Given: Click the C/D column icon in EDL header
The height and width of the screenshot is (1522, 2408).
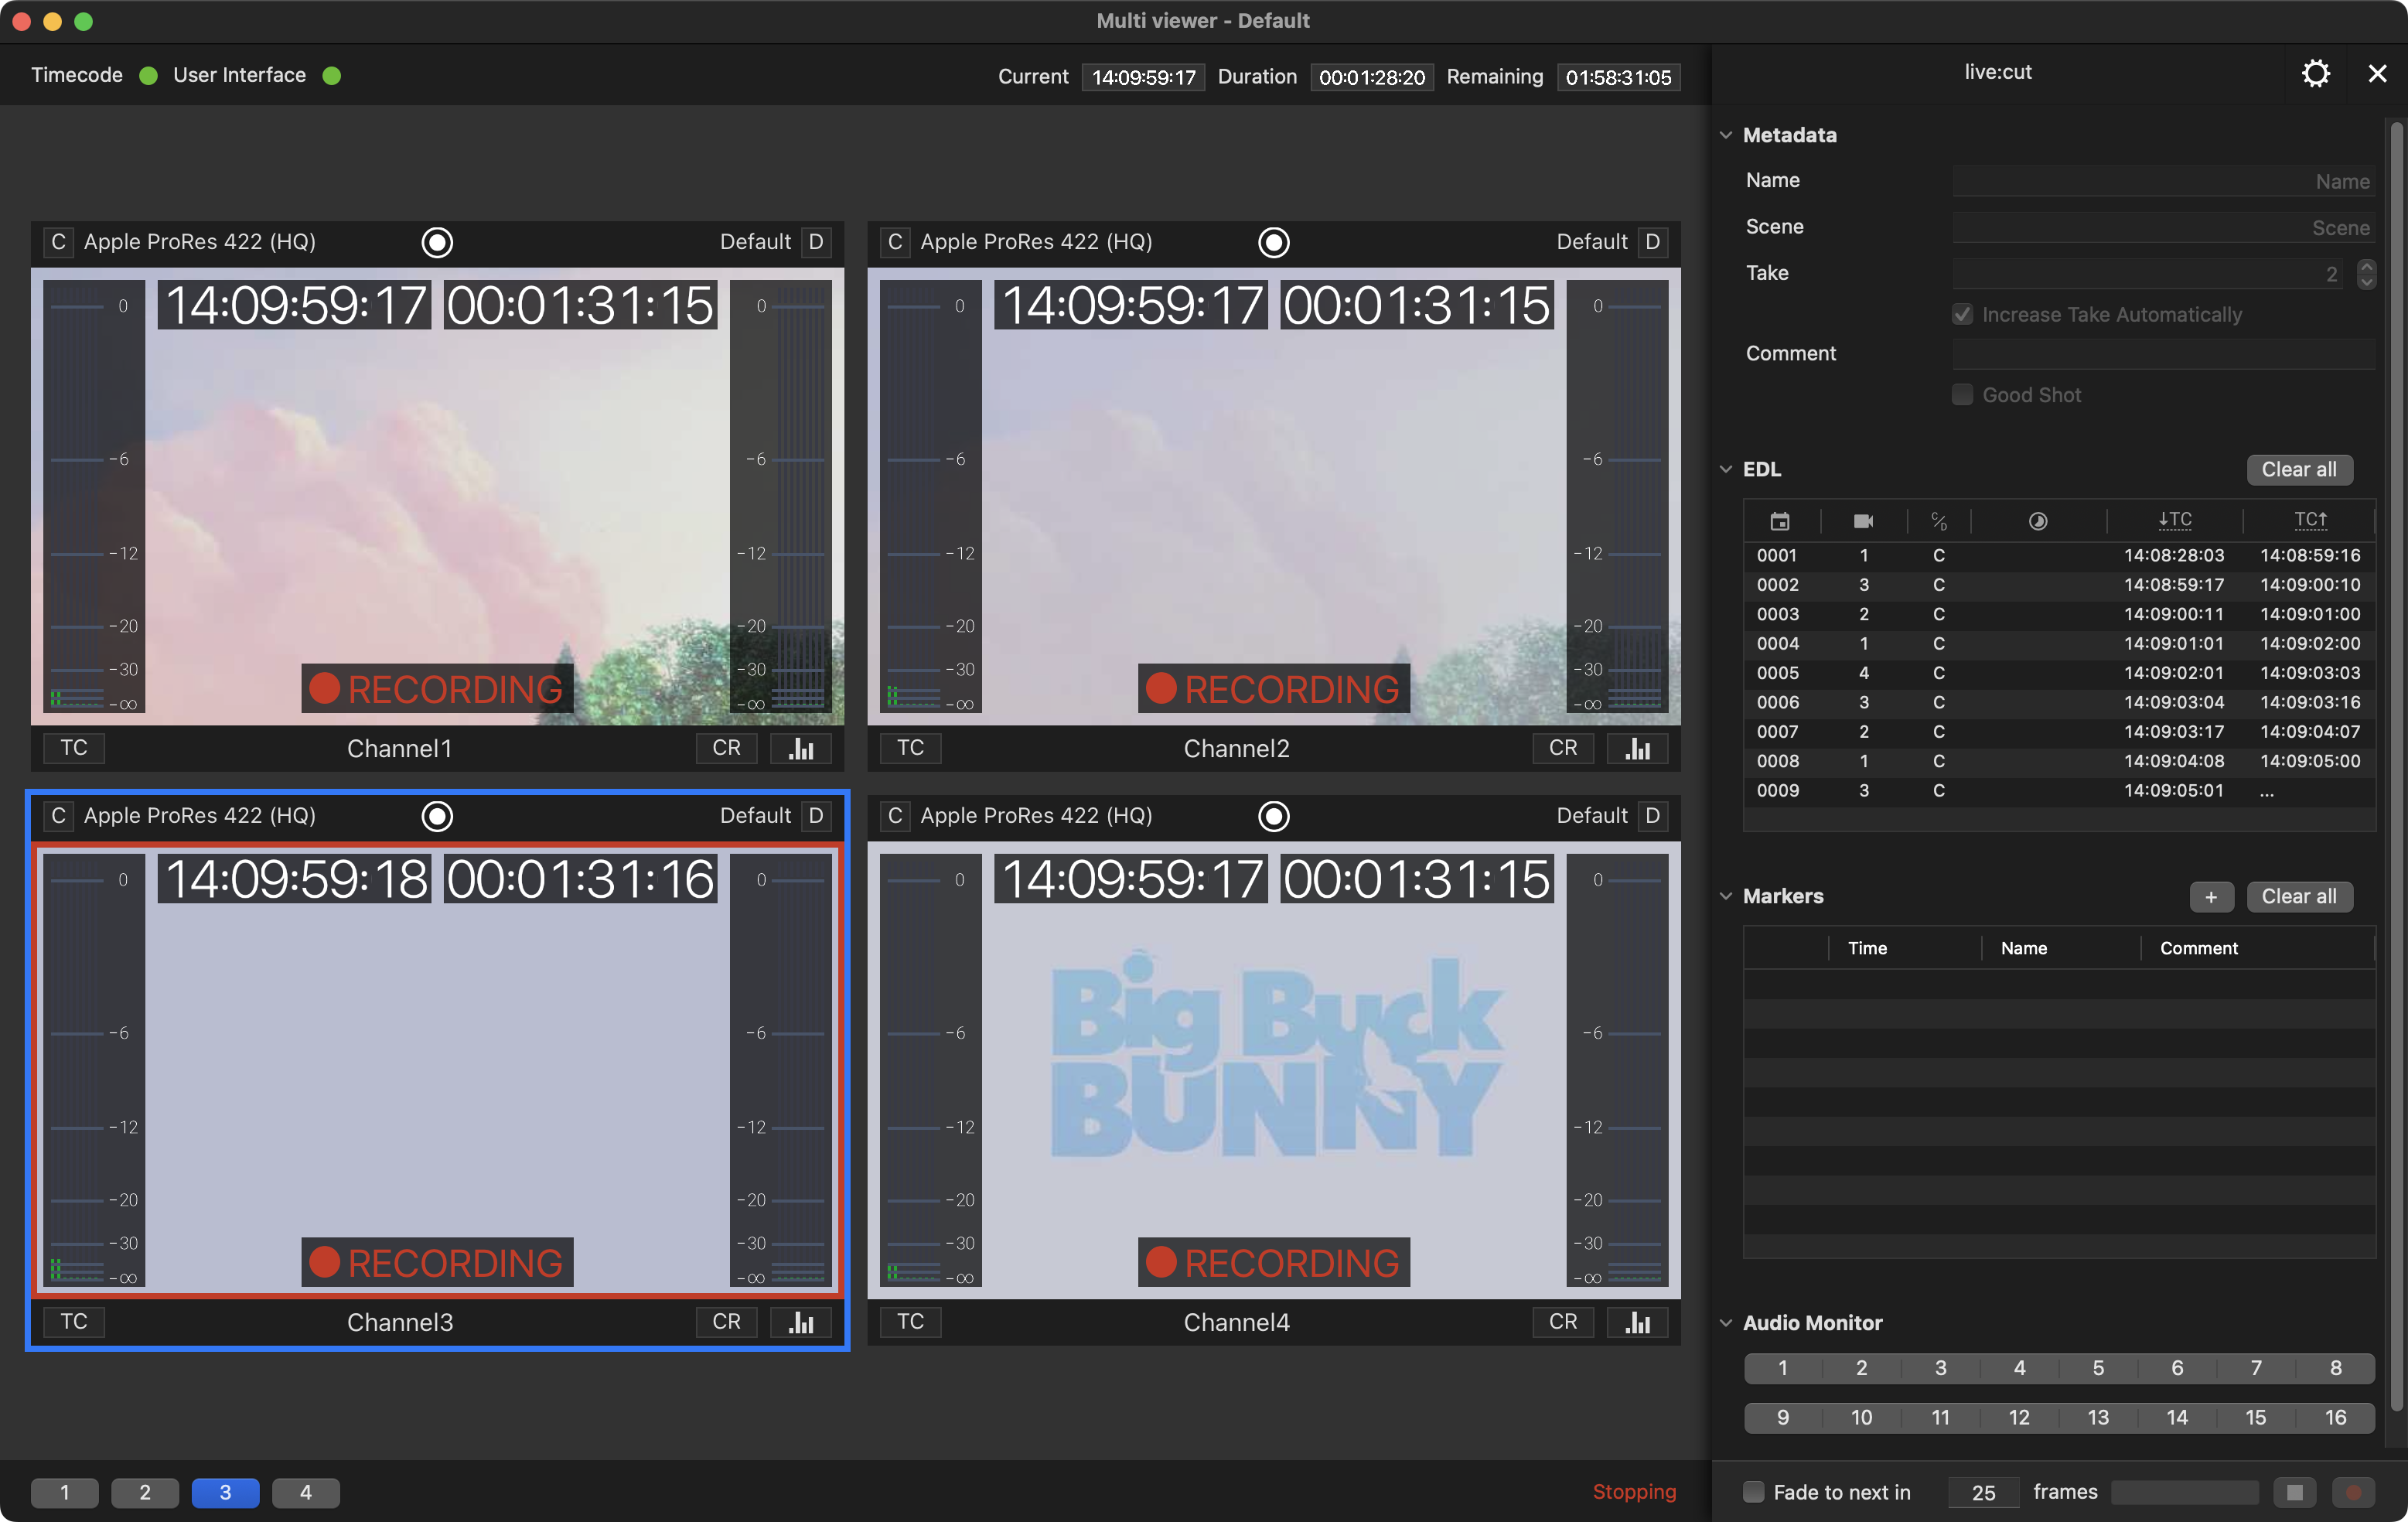Looking at the screenshot, I should coord(1938,521).
